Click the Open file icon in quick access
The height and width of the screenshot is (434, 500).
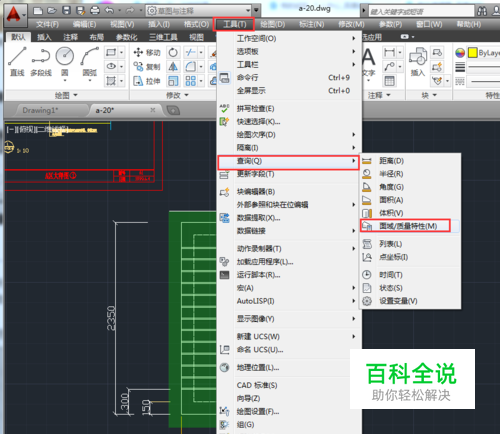click(52, 11)
